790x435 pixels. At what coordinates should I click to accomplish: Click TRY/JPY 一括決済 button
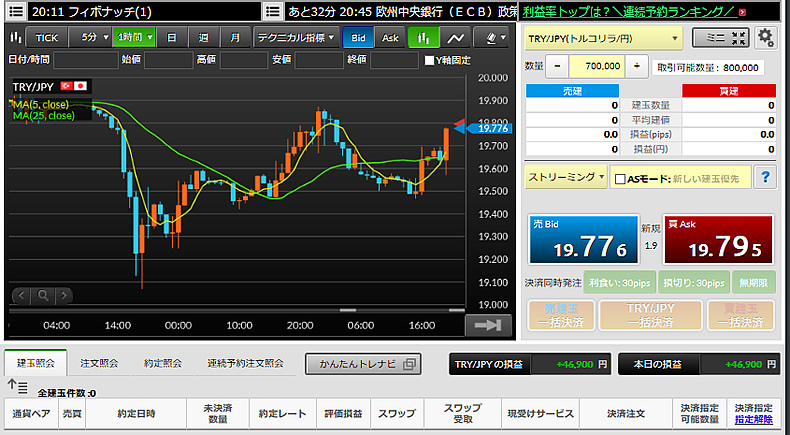pyautogui.click(x=650, y=315)
